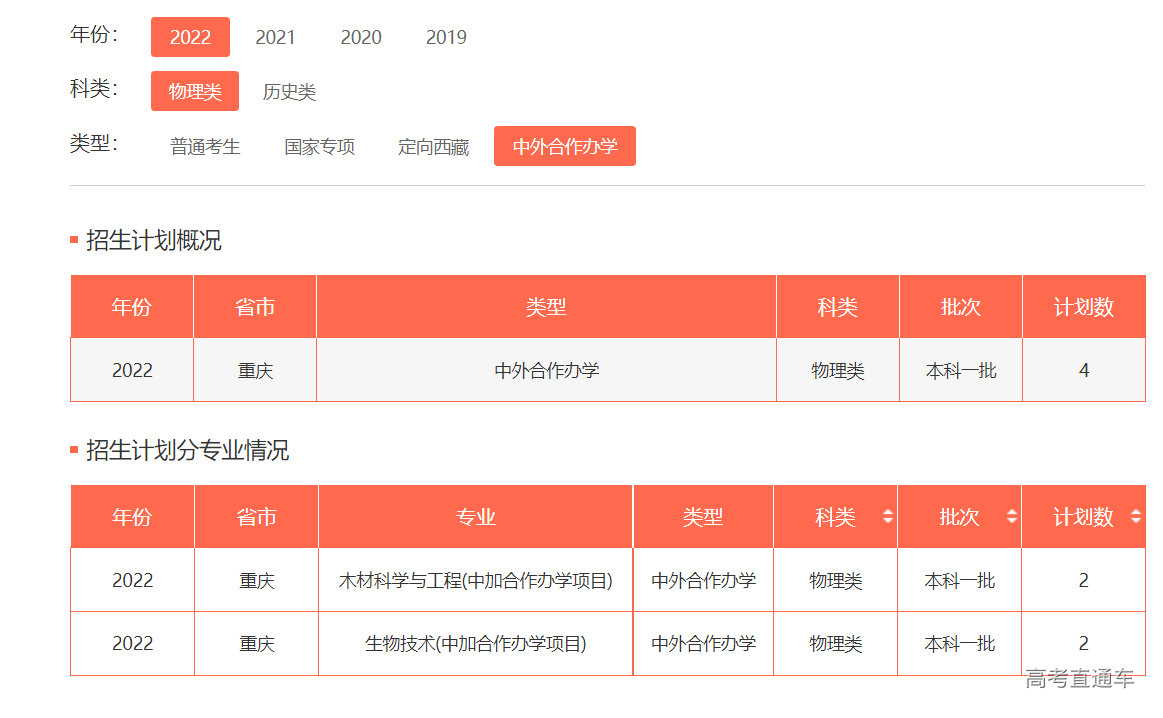Filter by 普通考生 type
1163x718 pixels.
205,146
